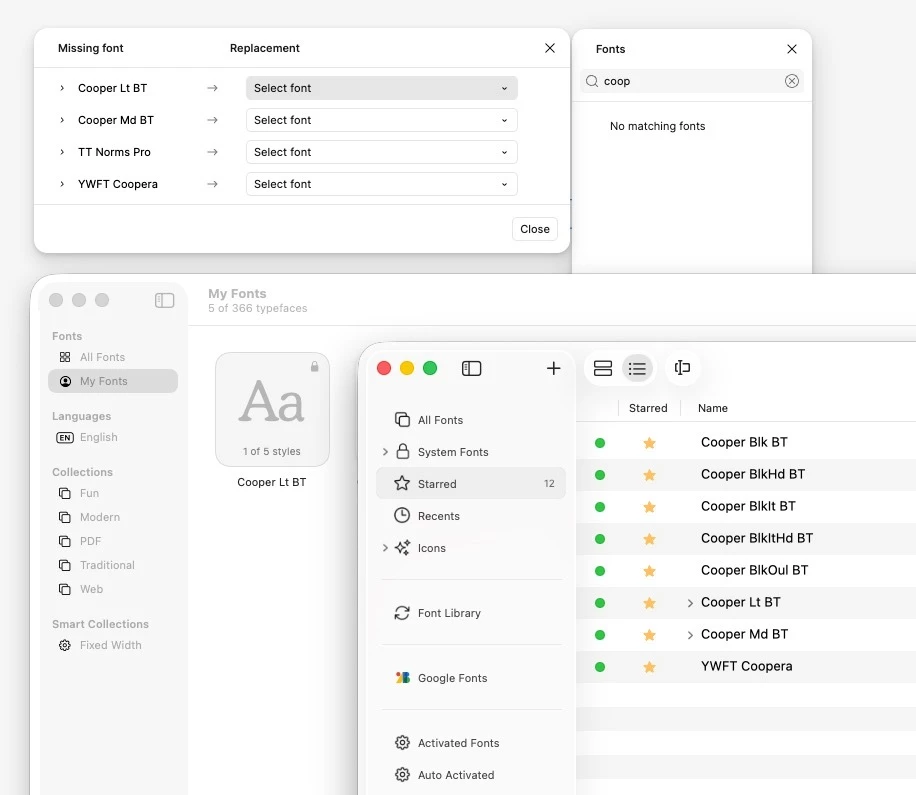Open the Select font dropdown for Cooper Lt BT

(381, 88)
